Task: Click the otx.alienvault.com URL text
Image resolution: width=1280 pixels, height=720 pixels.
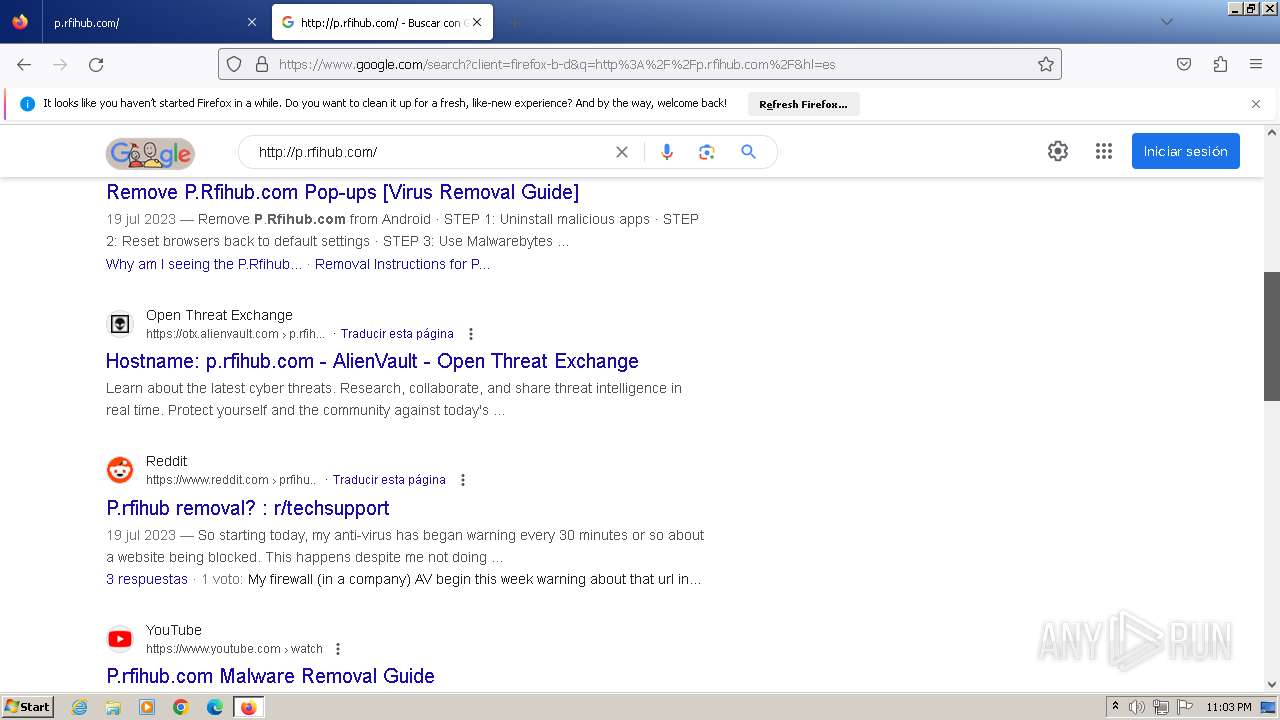Action: click(235, 334)
